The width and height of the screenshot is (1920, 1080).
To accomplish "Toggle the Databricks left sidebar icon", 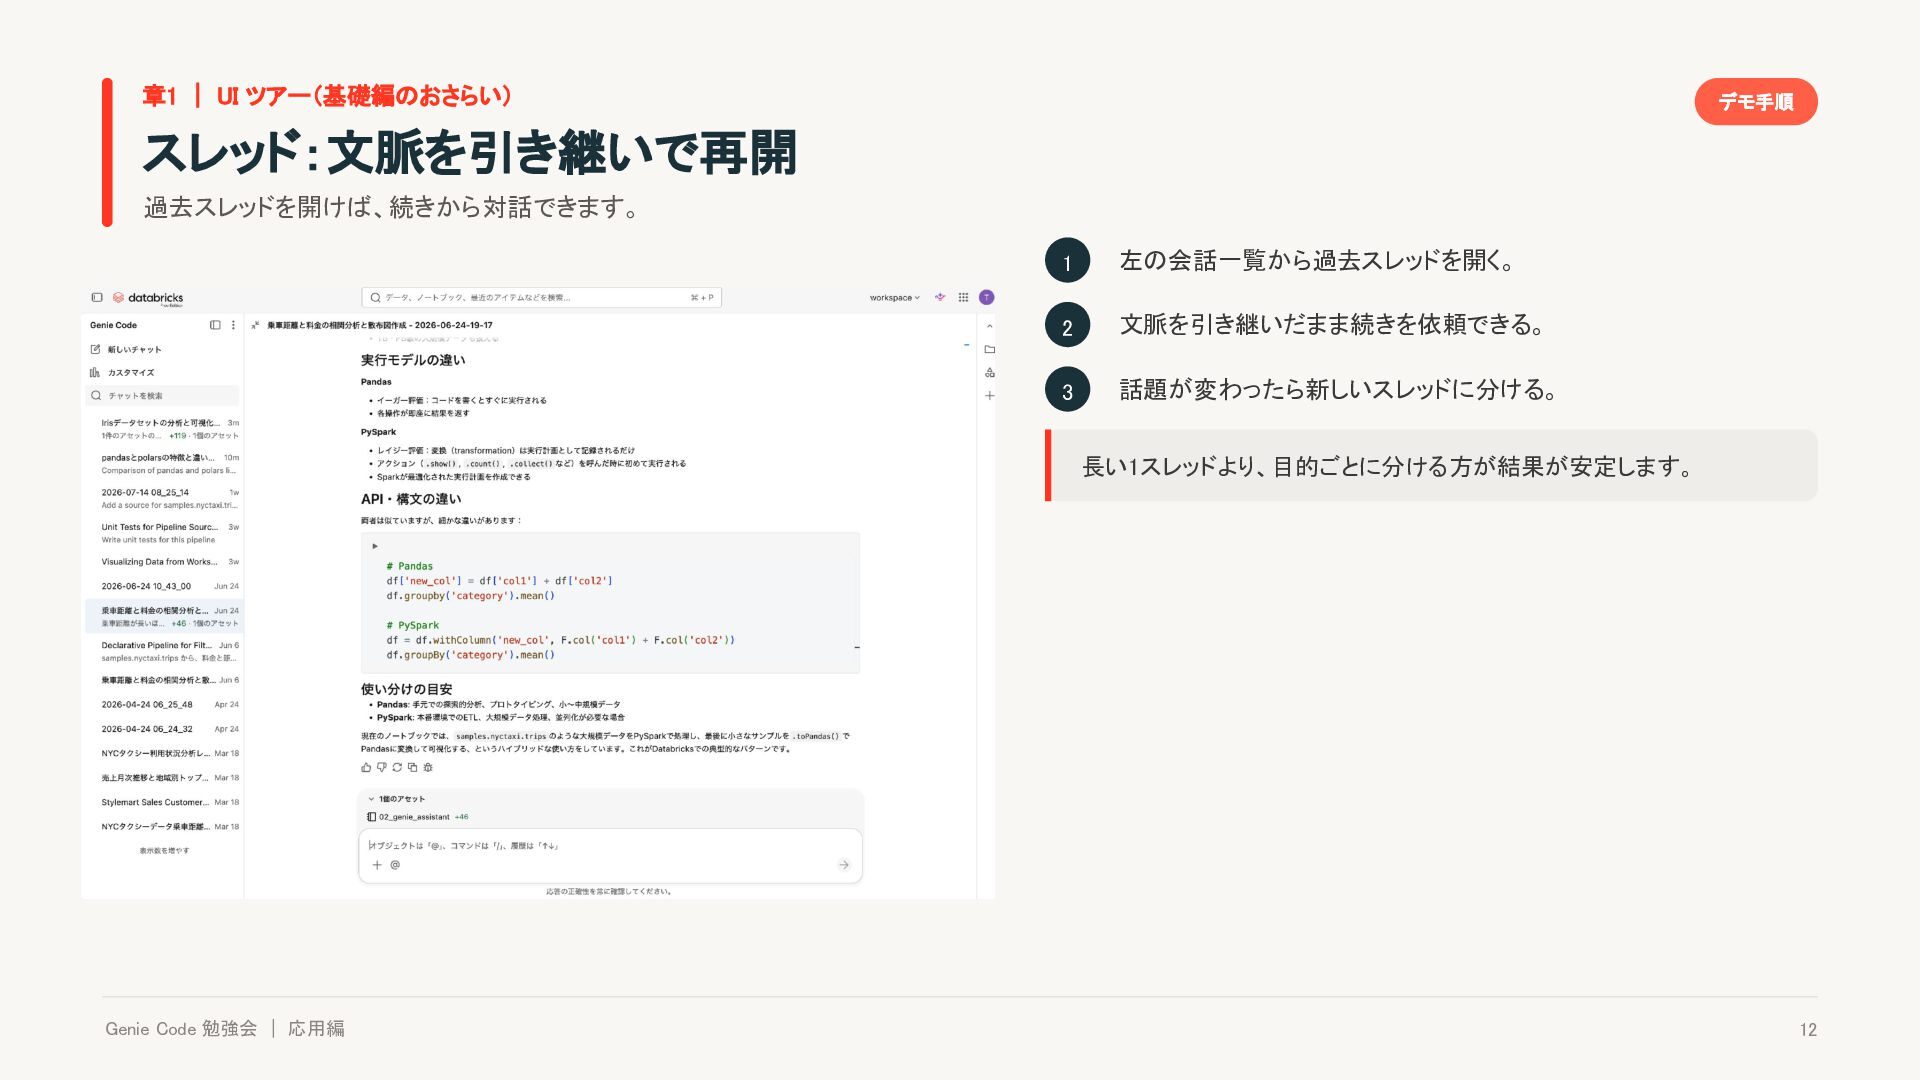I will tap(97, 297).
